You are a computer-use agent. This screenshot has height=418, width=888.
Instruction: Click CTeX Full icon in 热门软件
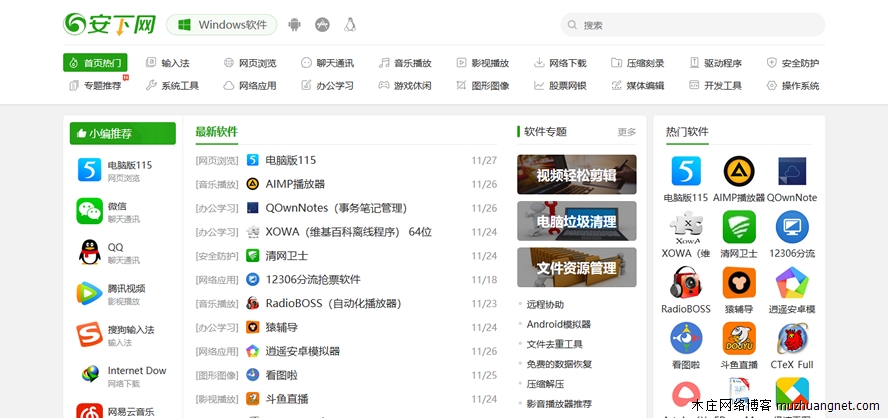pyautogui.click(x=792, y=338)
